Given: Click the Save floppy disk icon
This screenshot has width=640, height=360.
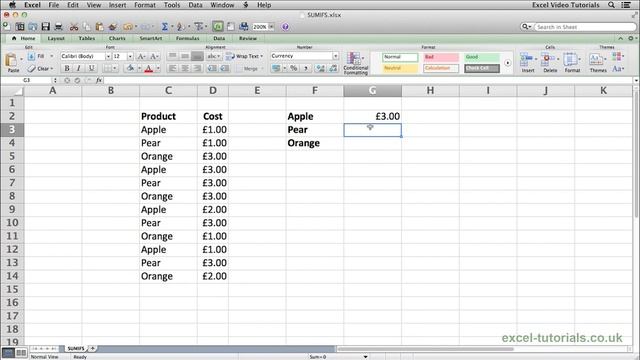Looking at the screenshot, I should pyautogui.click(x=45, y=27).
